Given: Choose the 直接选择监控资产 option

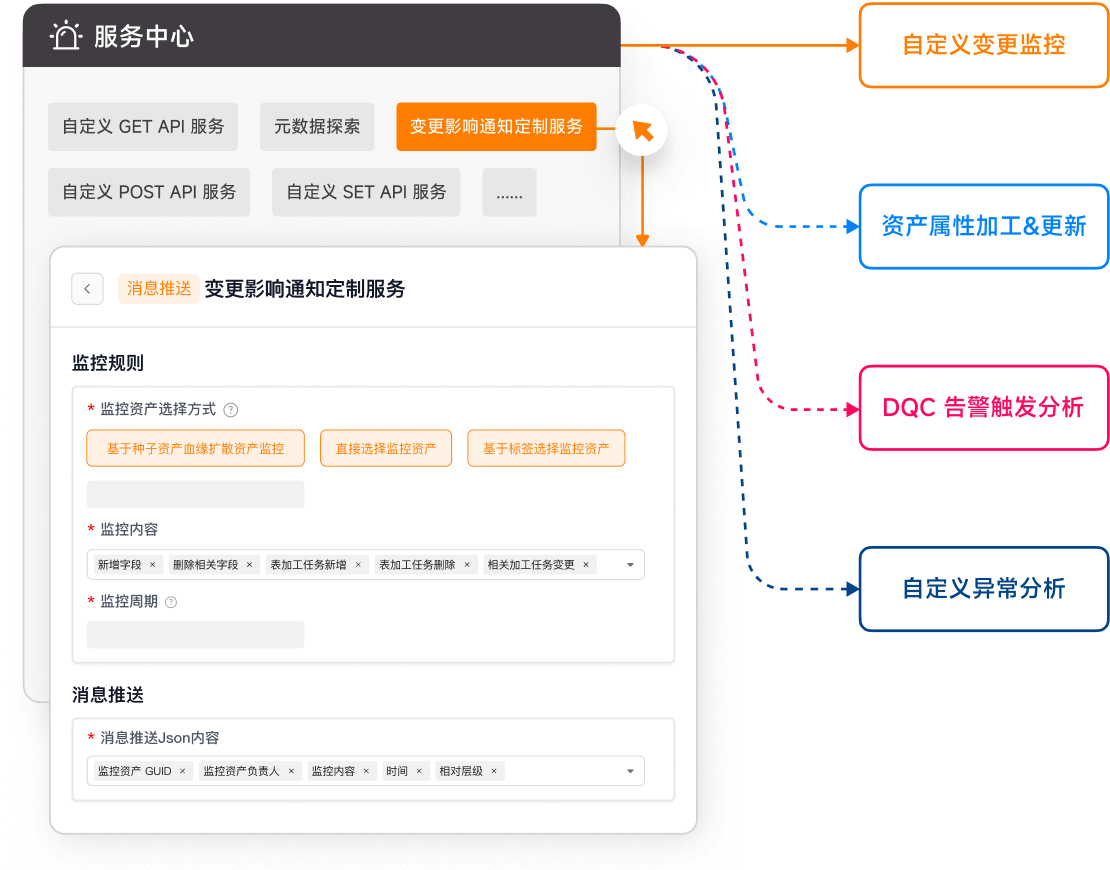Looking at the screenshot, I should coord(386,449).
